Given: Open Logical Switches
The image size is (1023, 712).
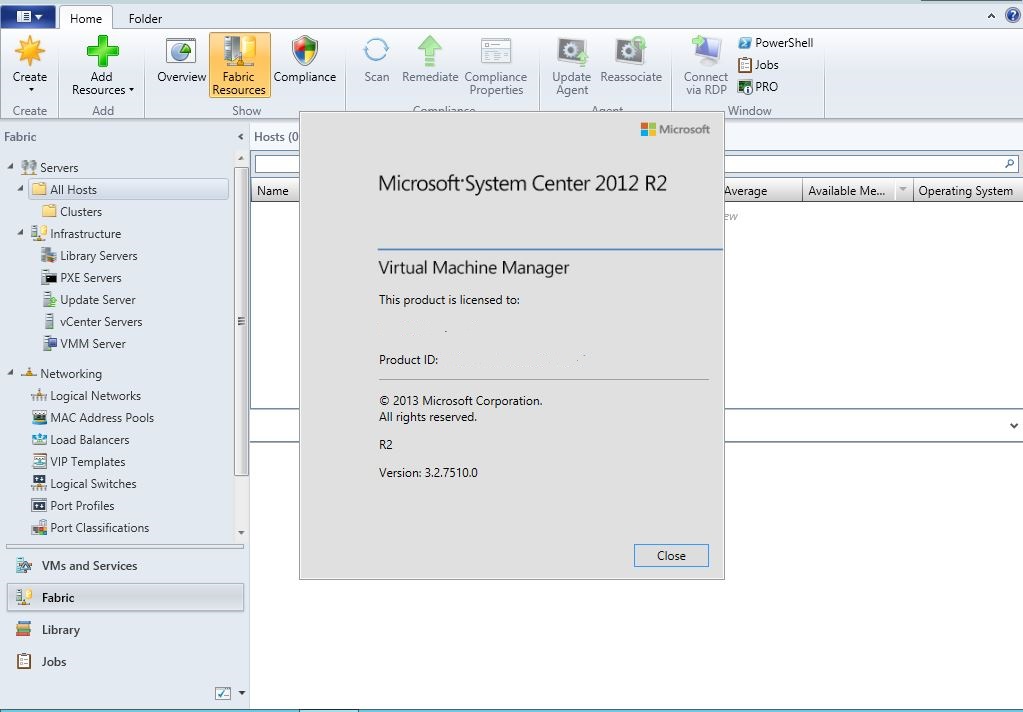Looking at the screenshot, I should (x=84, y=484).
